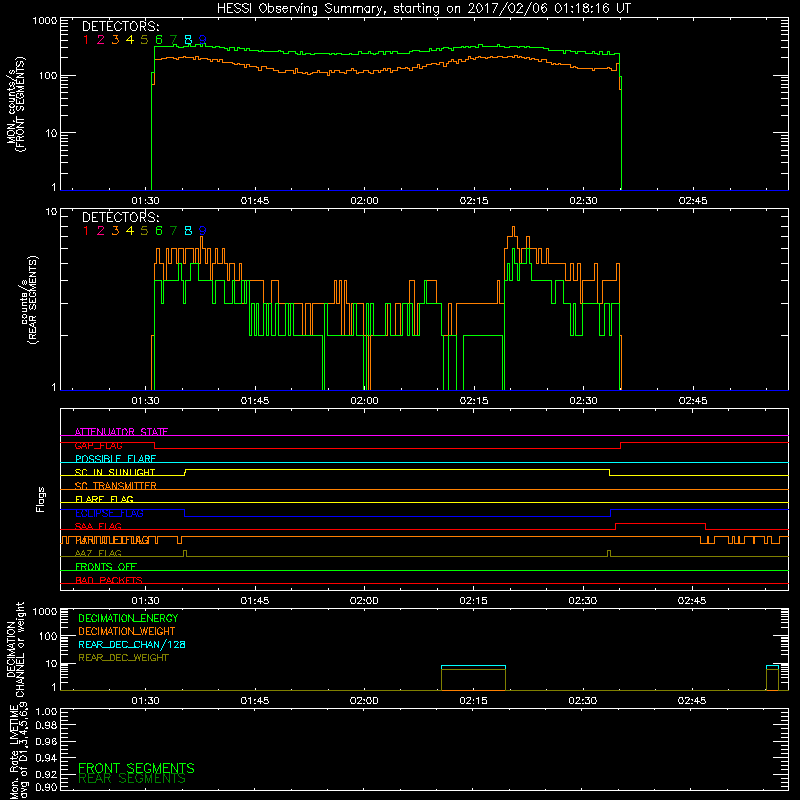
Task: Click 01:45 tick label under rear segments panel
Action: coord(255,401)
